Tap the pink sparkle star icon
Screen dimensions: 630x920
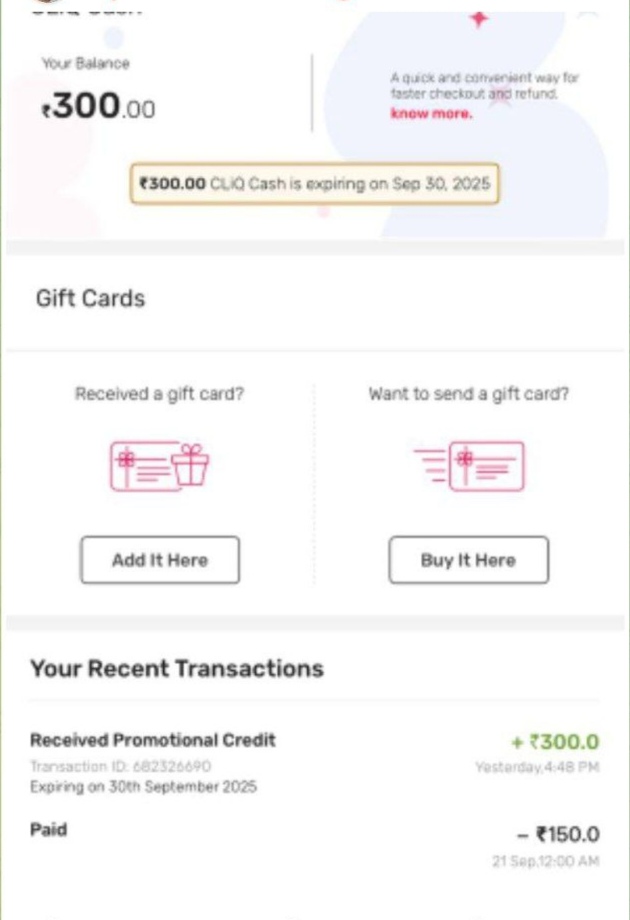(479, 19)
